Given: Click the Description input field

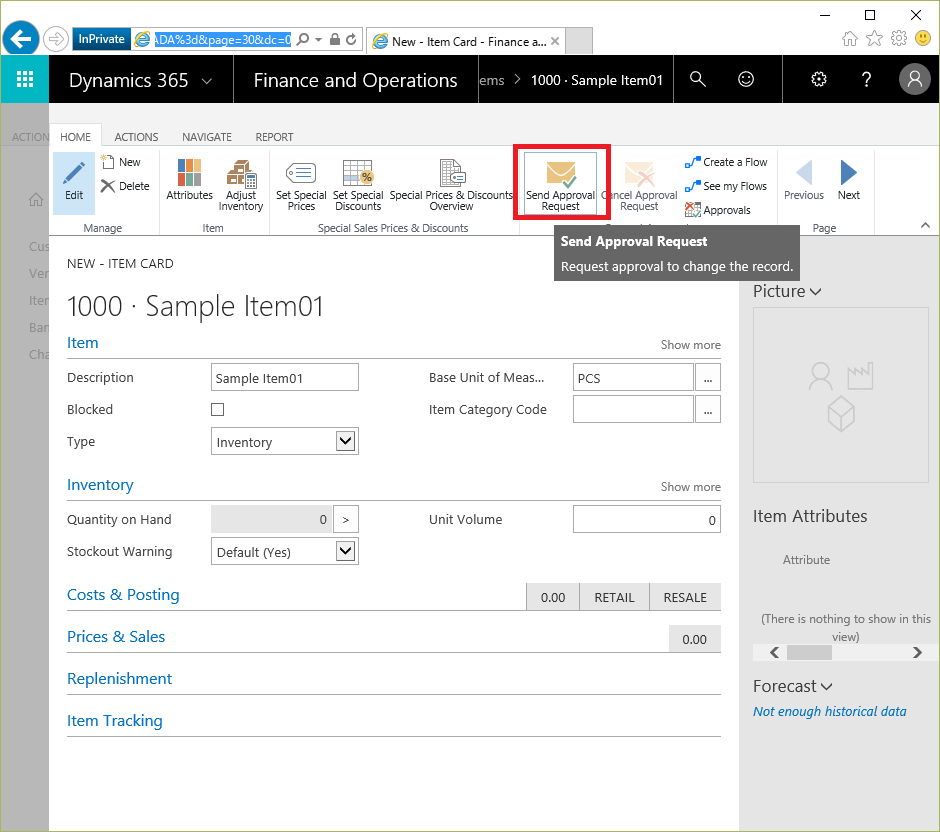Looking at the screenshot, I should coord(285,378).
